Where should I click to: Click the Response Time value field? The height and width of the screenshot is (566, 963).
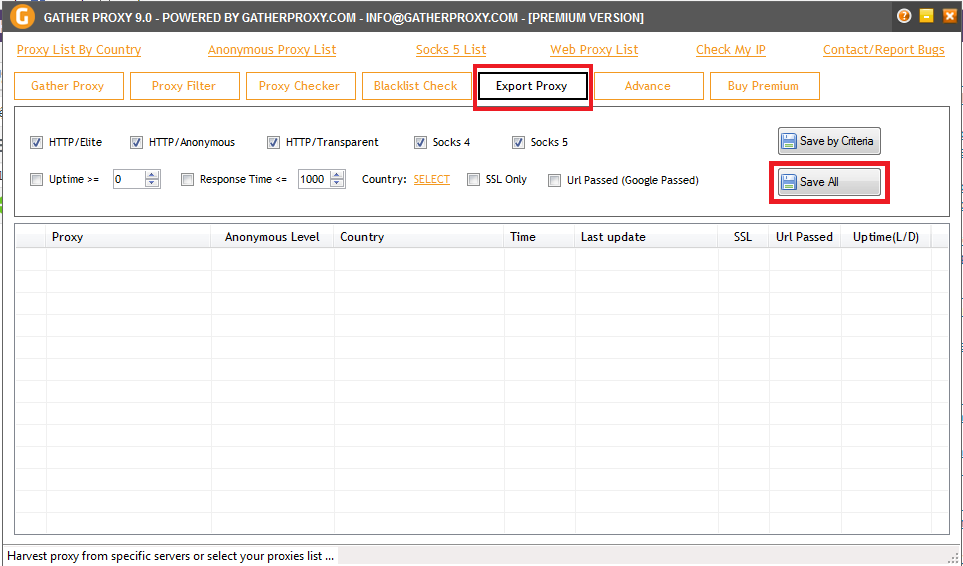[x=314, y=179]
